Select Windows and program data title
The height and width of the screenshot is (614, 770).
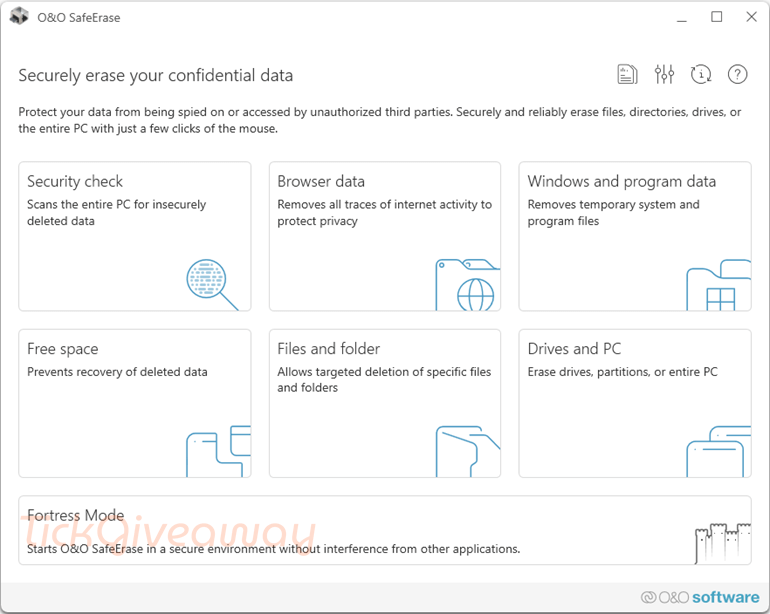tap(621, 181)
